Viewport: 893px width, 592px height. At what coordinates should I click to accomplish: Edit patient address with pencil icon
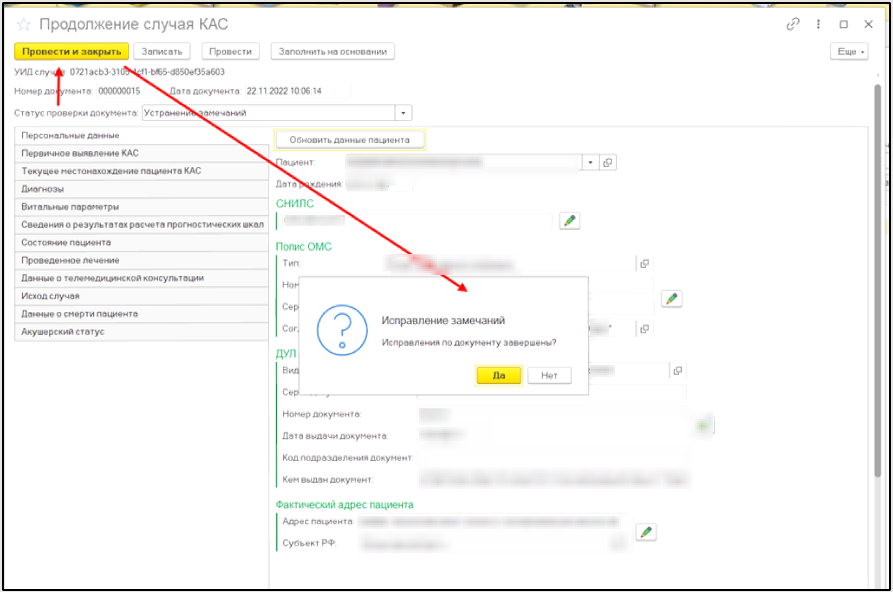[x=646, y=532]
